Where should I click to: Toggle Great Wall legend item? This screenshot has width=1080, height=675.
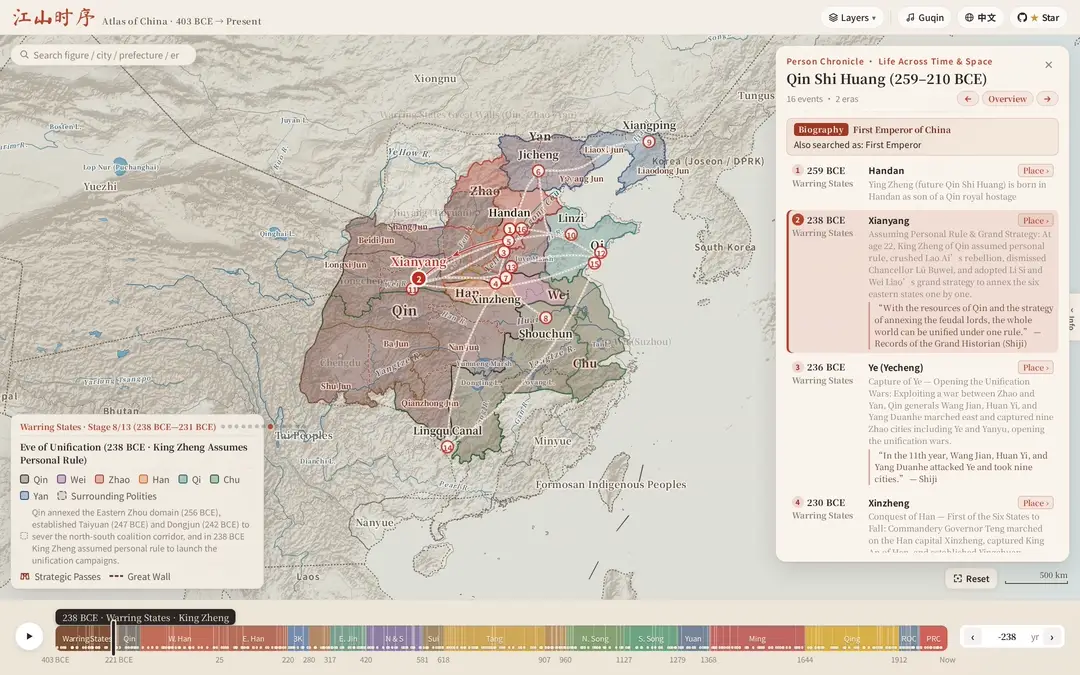click(140, 577)
